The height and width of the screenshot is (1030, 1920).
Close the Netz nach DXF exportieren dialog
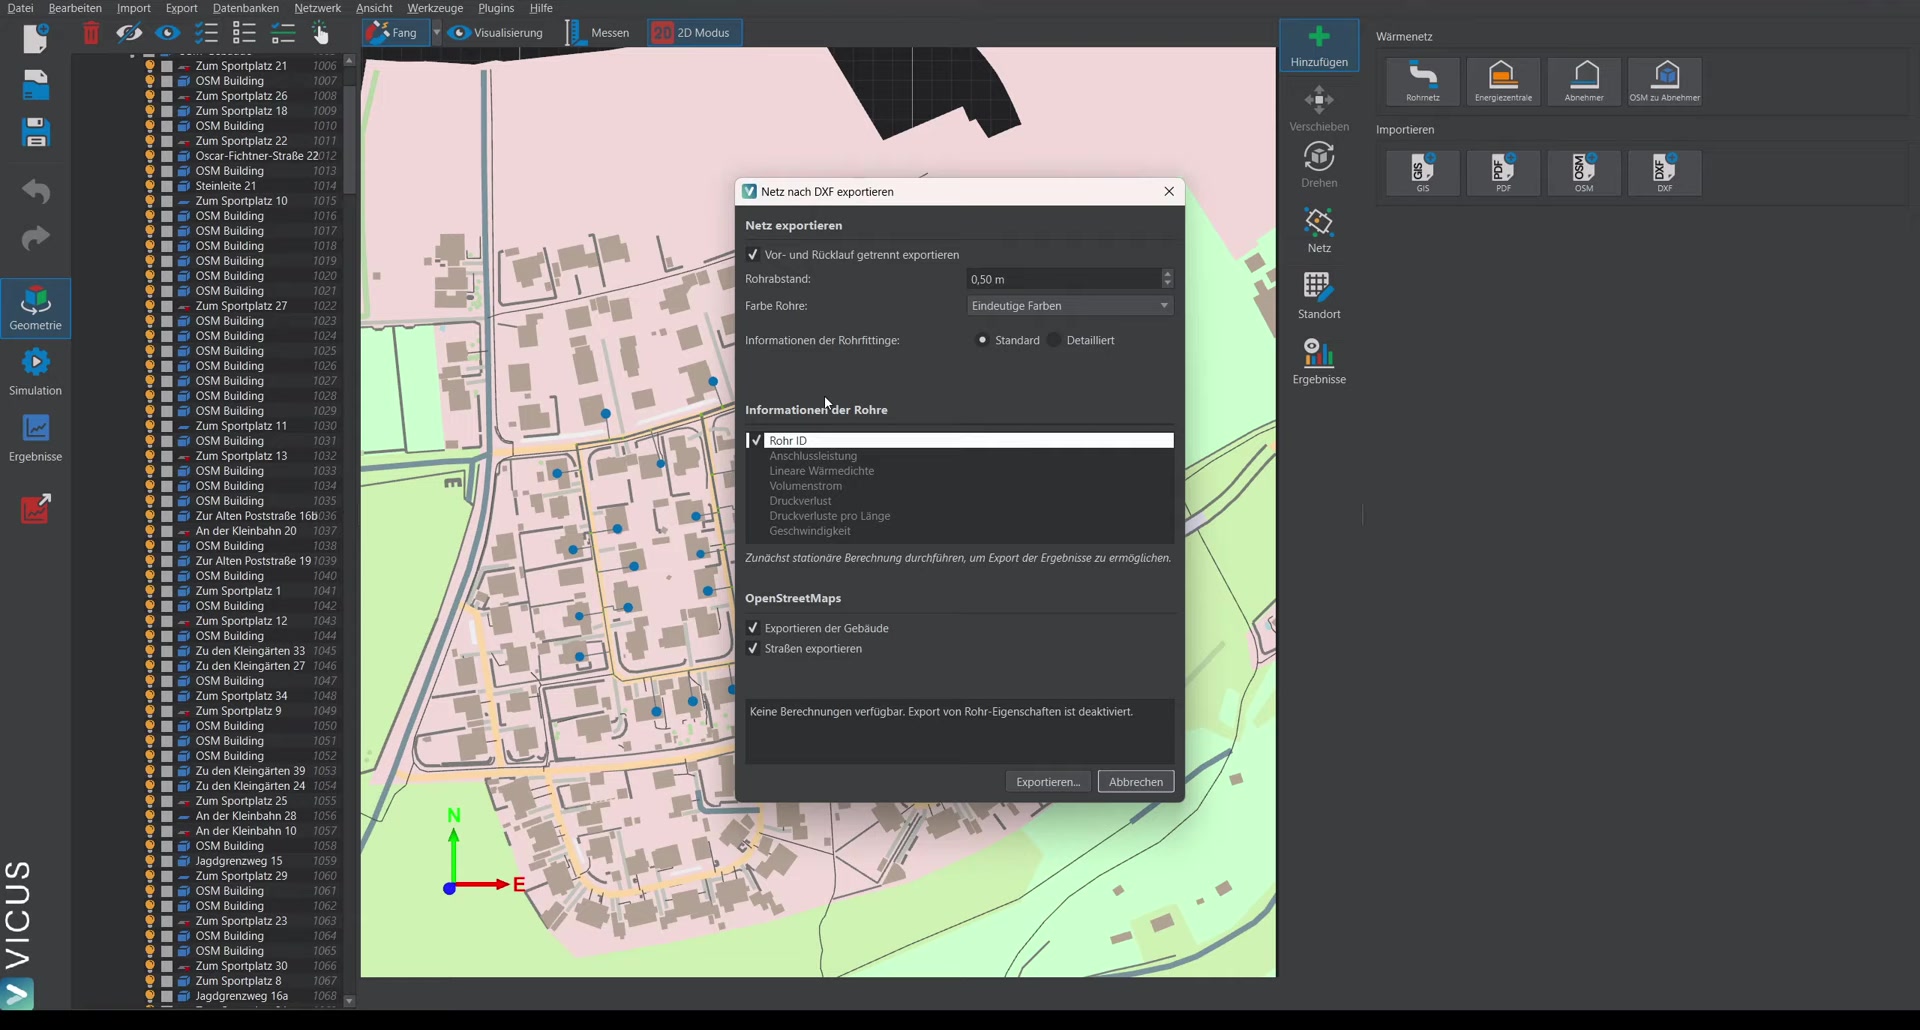pos(1169,191)
